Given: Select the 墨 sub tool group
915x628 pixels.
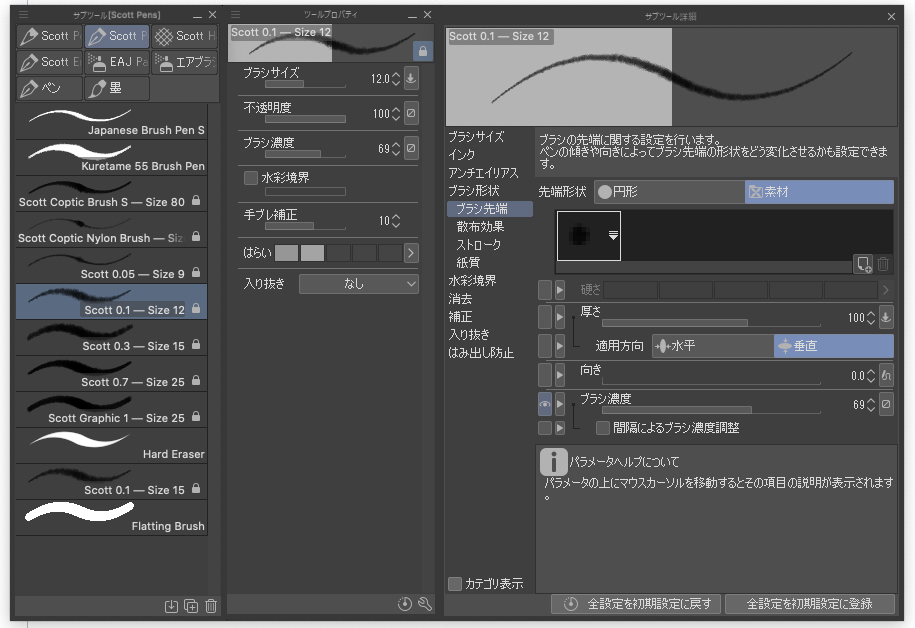Looking at the screenshot, I should [116, 88].
